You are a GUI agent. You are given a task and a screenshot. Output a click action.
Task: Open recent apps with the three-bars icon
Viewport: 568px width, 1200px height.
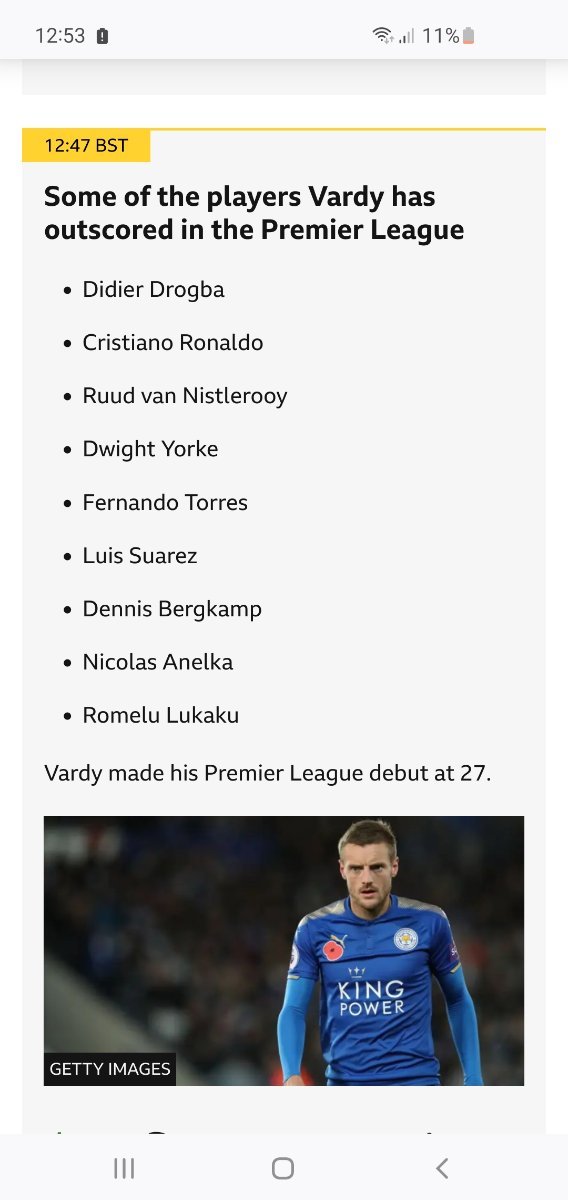point(124,1168)
